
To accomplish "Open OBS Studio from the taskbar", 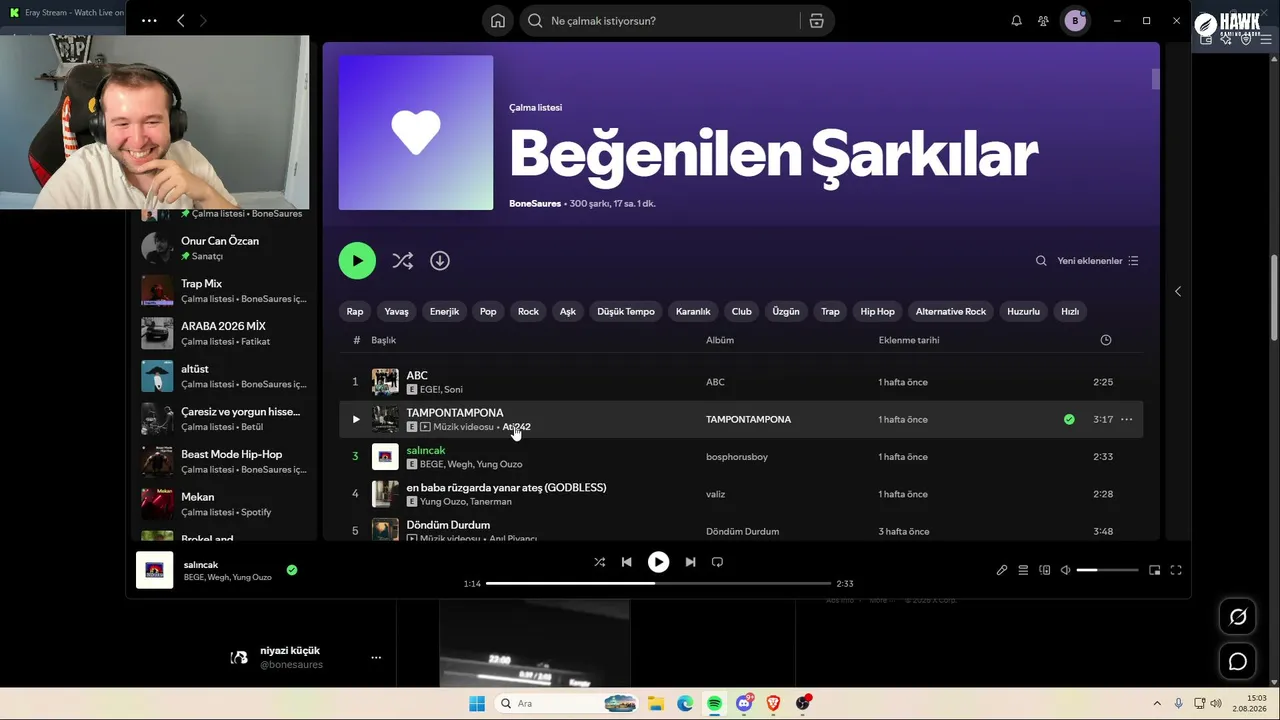I will tap(803, 703).
